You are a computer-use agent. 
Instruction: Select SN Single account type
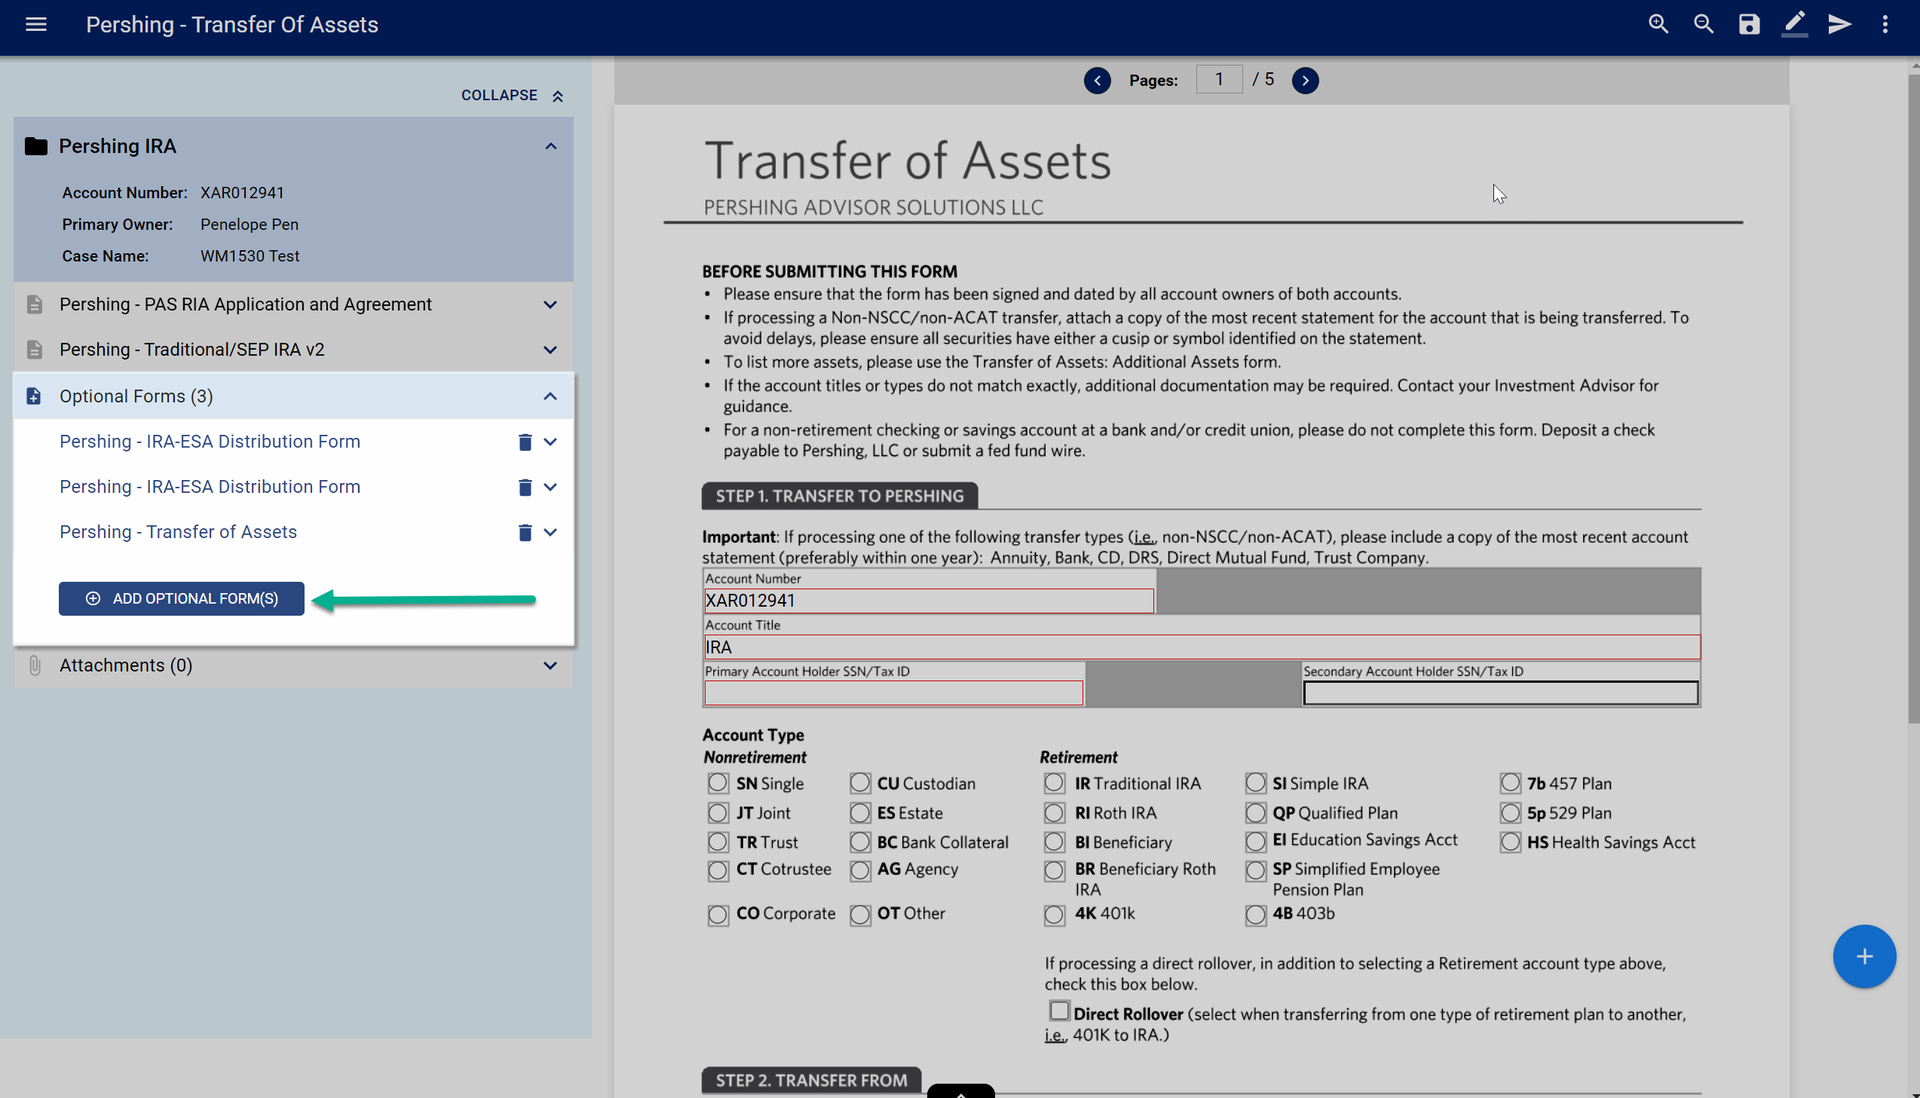point(718,783)
